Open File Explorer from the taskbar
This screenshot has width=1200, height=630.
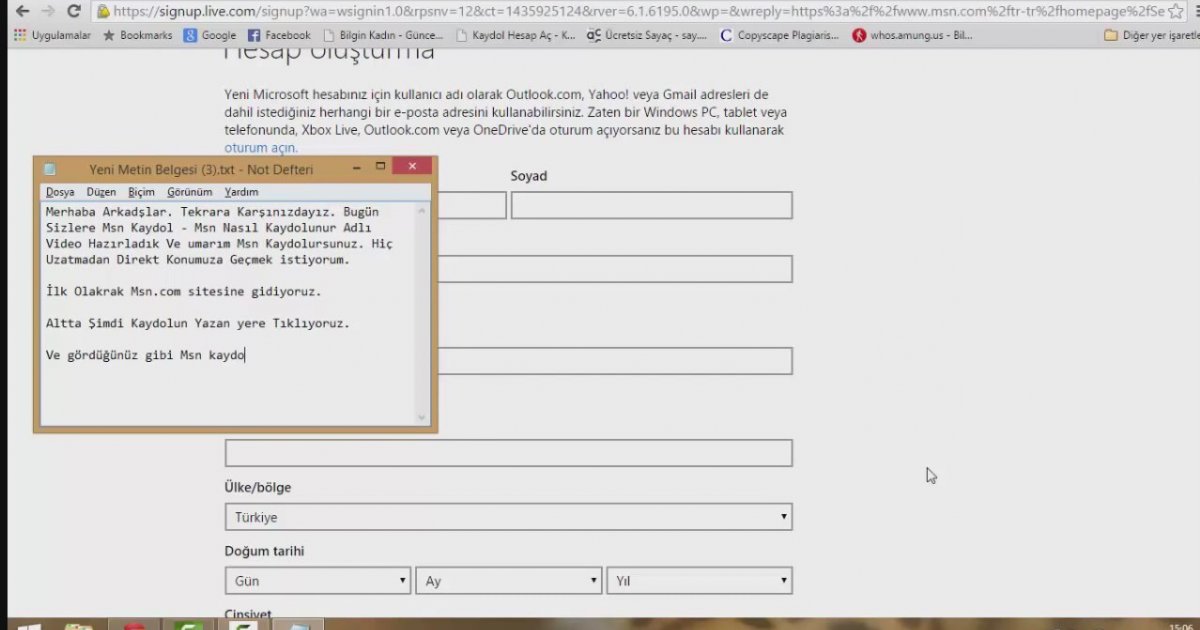pos(78,628)
